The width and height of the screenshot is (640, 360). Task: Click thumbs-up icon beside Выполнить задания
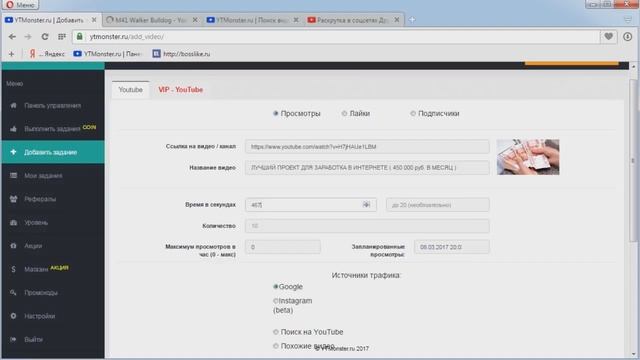click(x=13, y=129)
